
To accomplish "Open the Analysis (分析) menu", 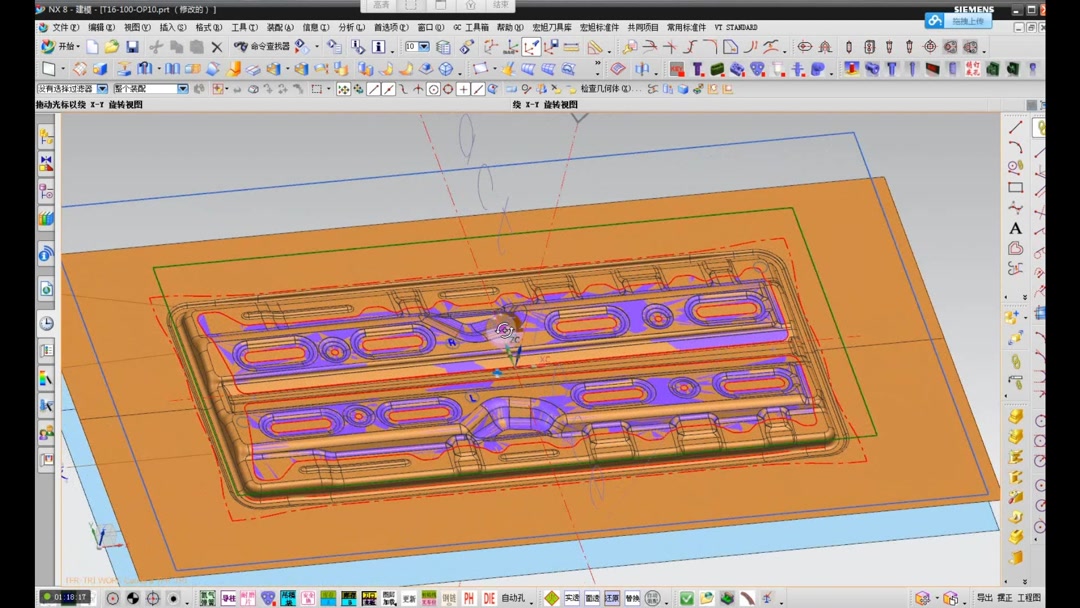I will point(351,28).
